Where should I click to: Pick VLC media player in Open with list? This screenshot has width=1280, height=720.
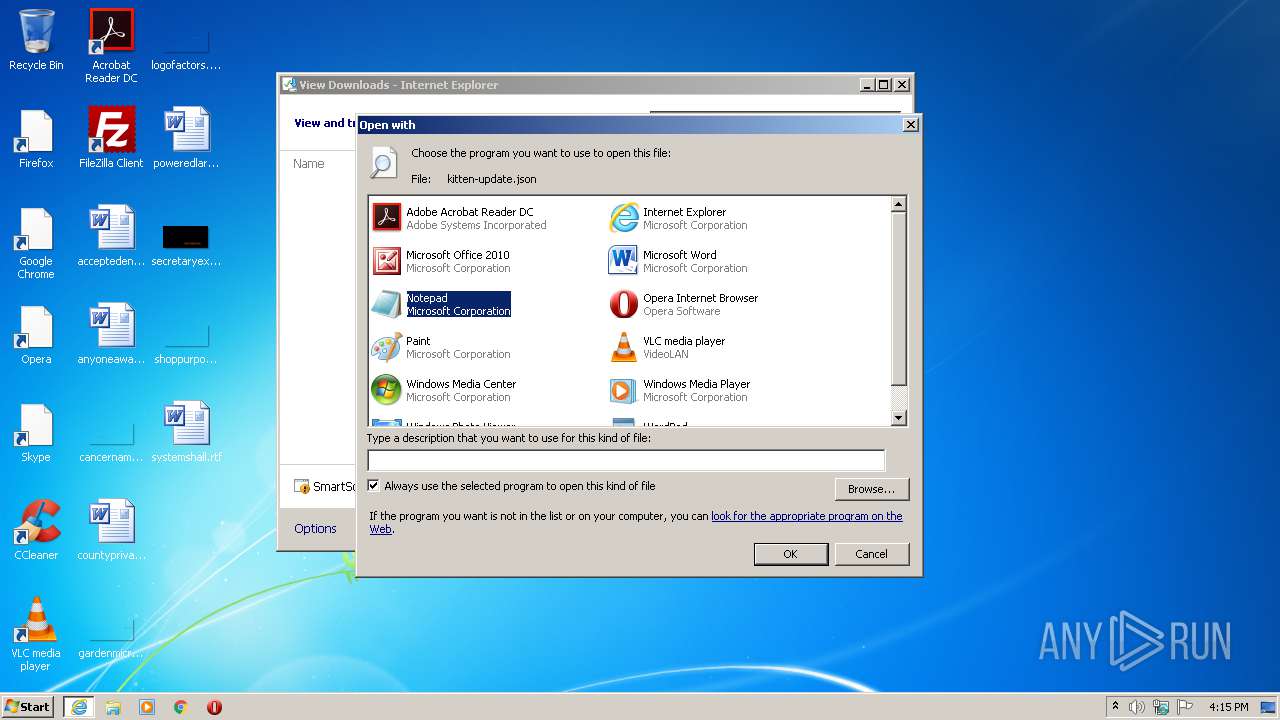click(x=668, y=347)
